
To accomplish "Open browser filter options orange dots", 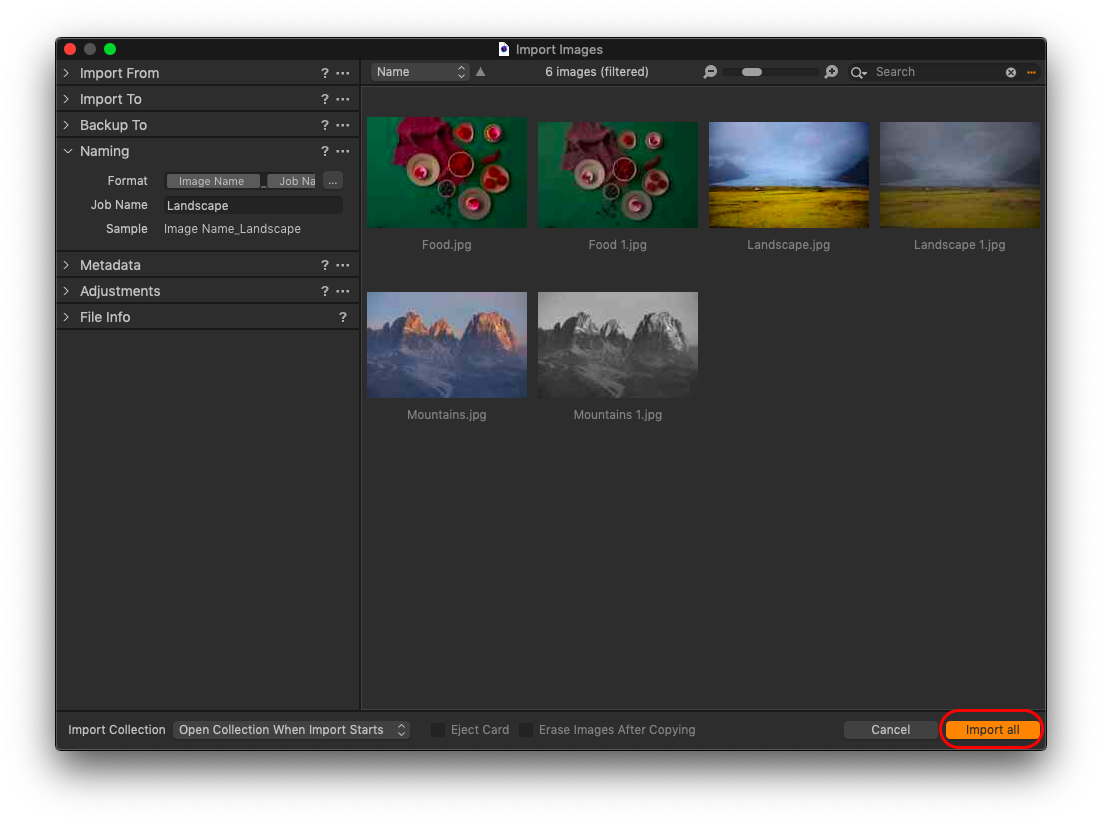I will [1032, 72].
